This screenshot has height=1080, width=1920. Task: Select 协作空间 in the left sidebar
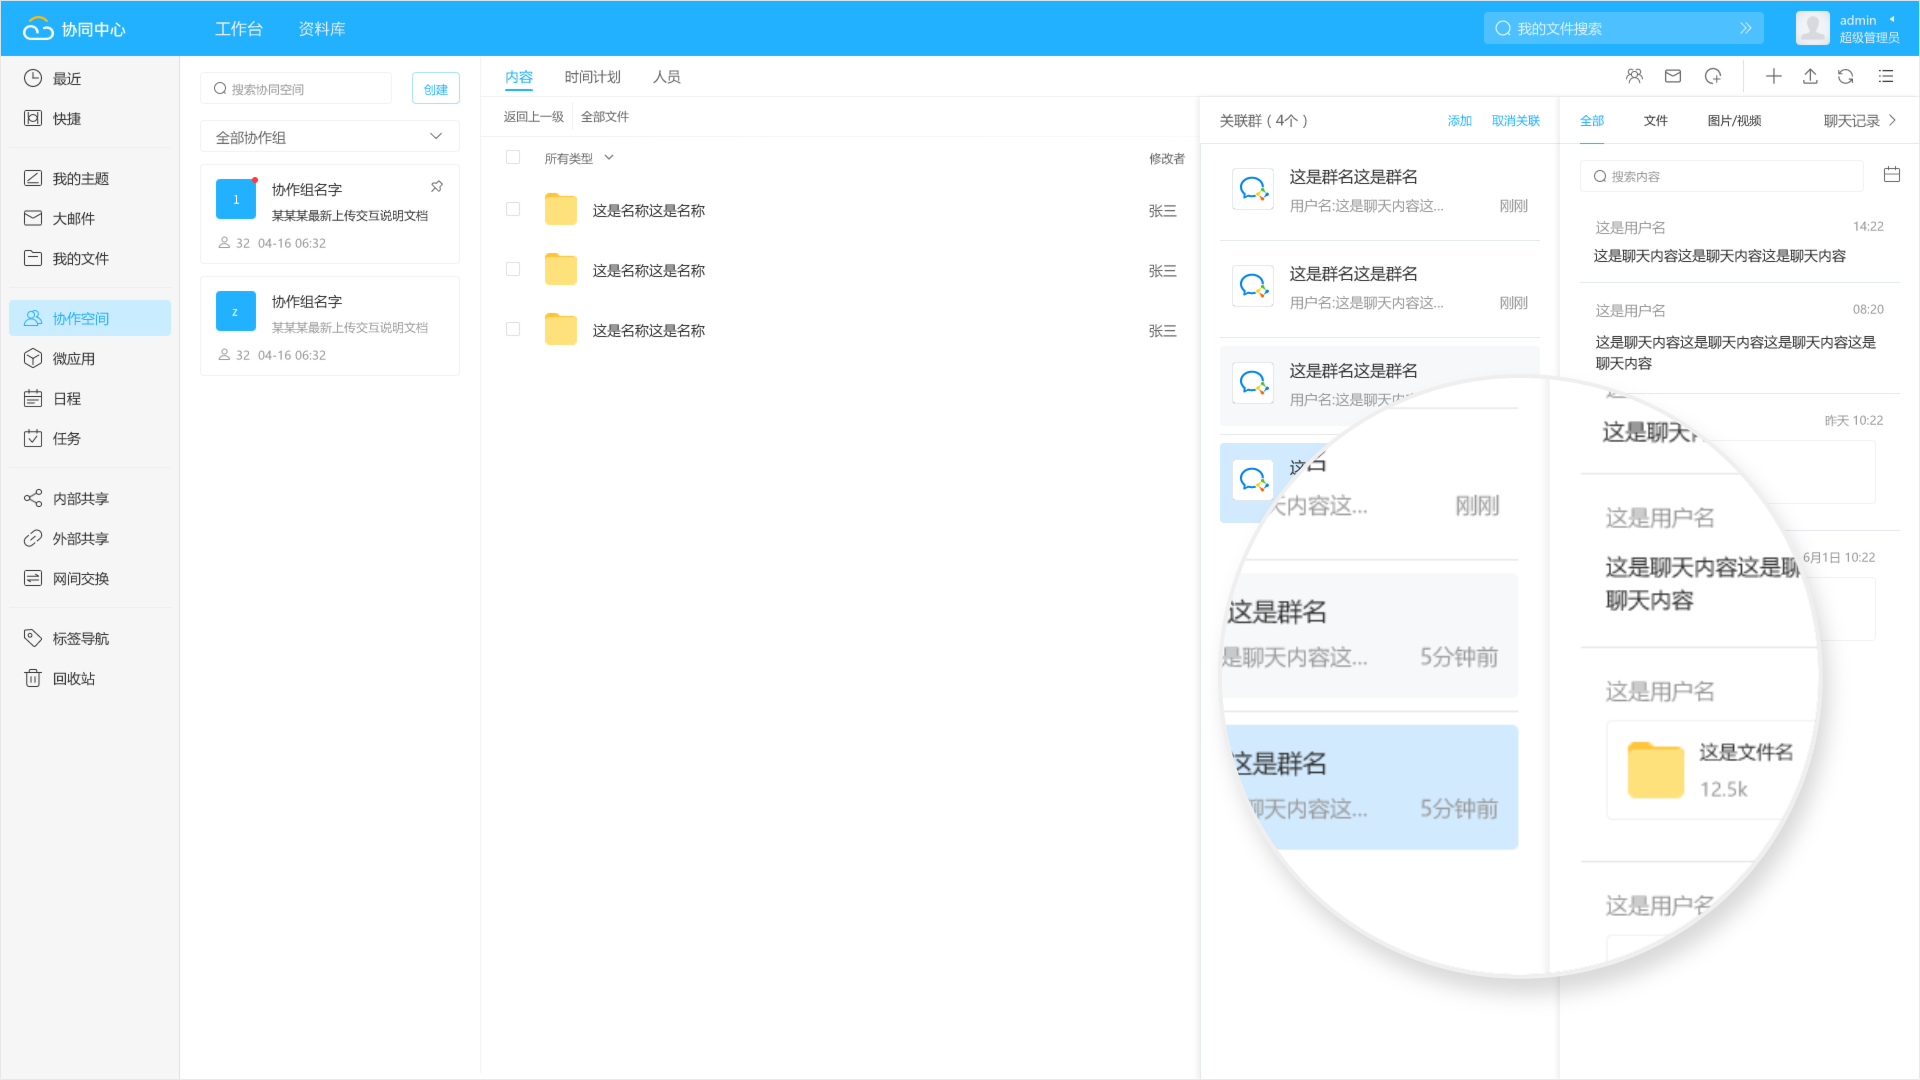80,318
